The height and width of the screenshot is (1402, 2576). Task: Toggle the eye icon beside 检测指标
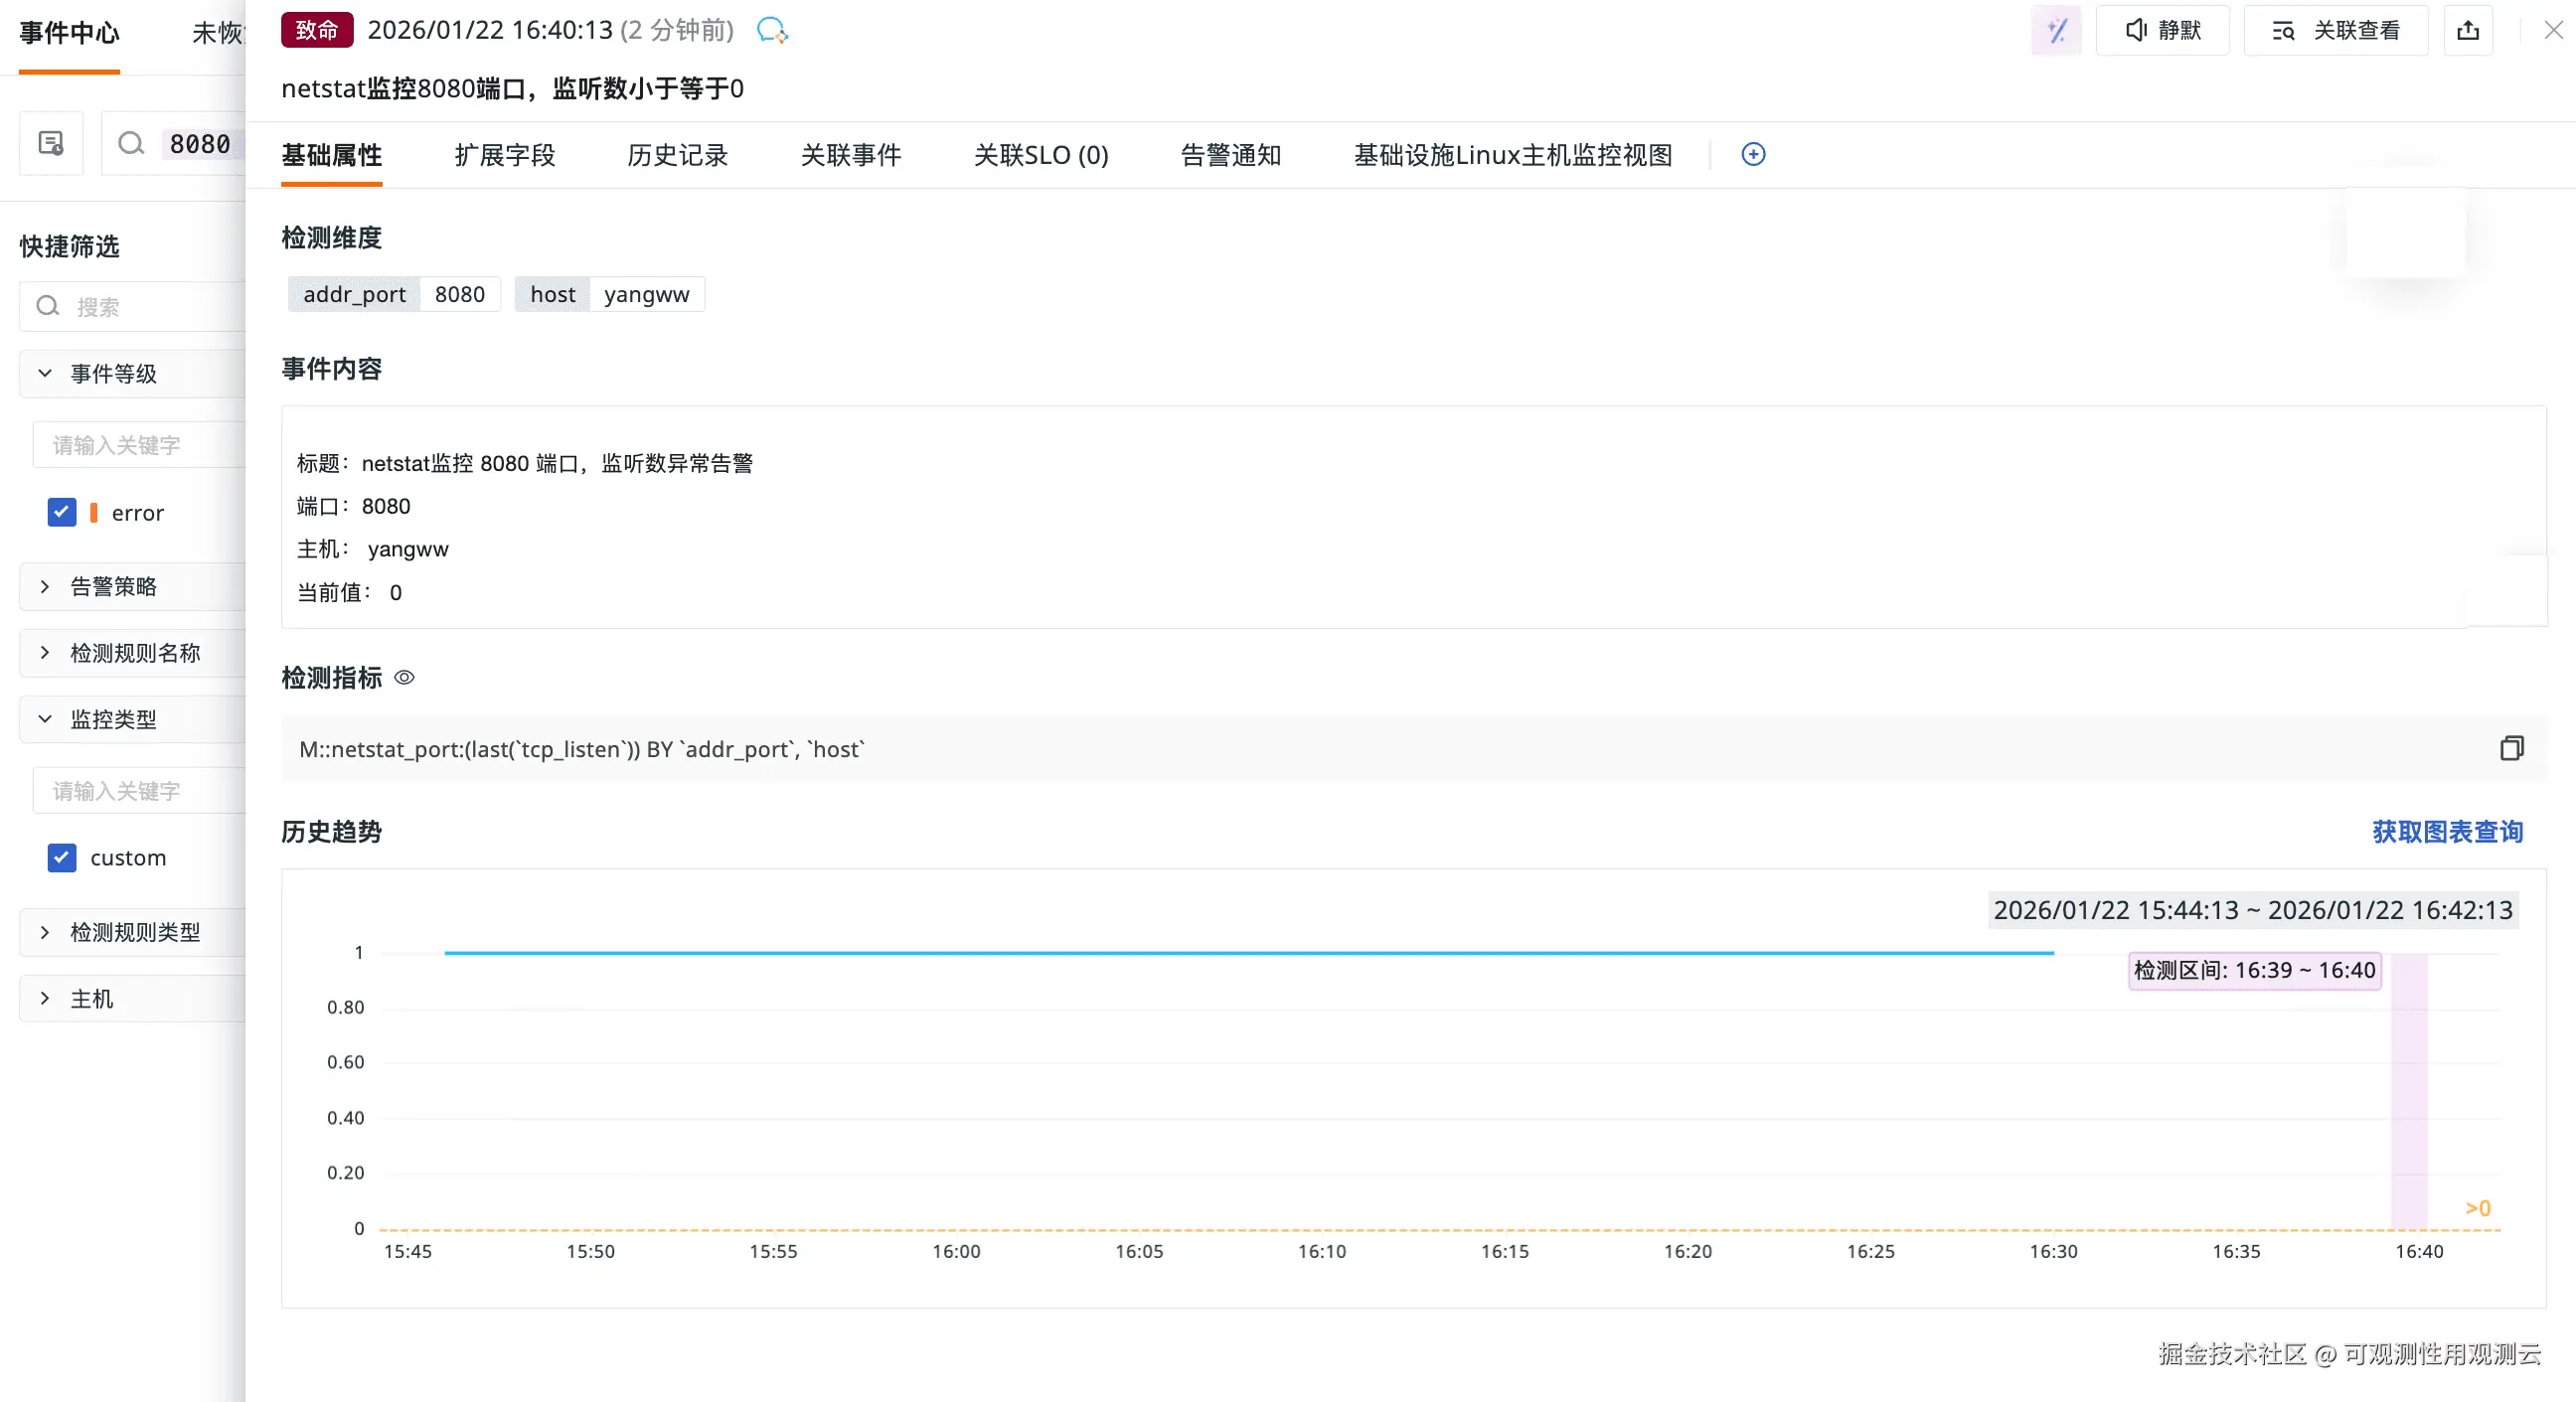[404, 678]
